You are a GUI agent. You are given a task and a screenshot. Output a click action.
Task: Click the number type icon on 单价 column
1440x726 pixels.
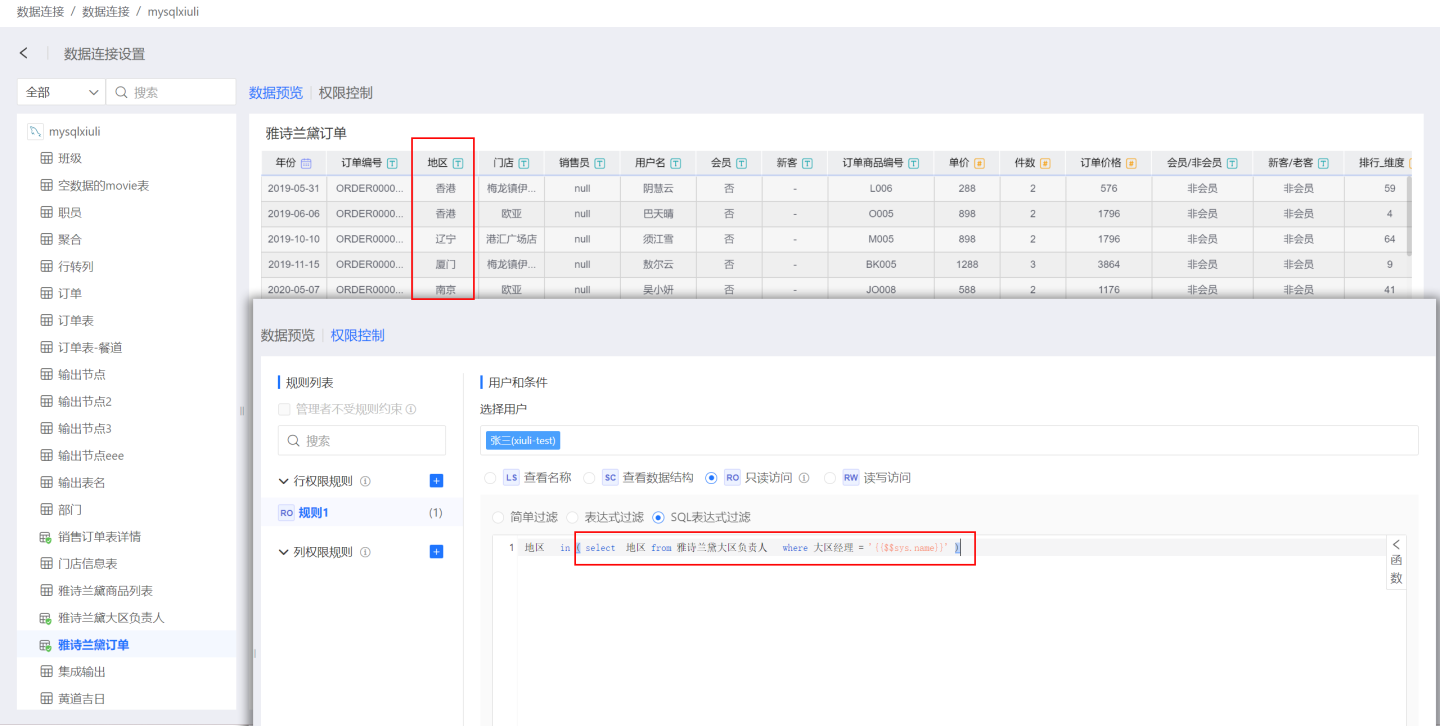pos(979,163)
